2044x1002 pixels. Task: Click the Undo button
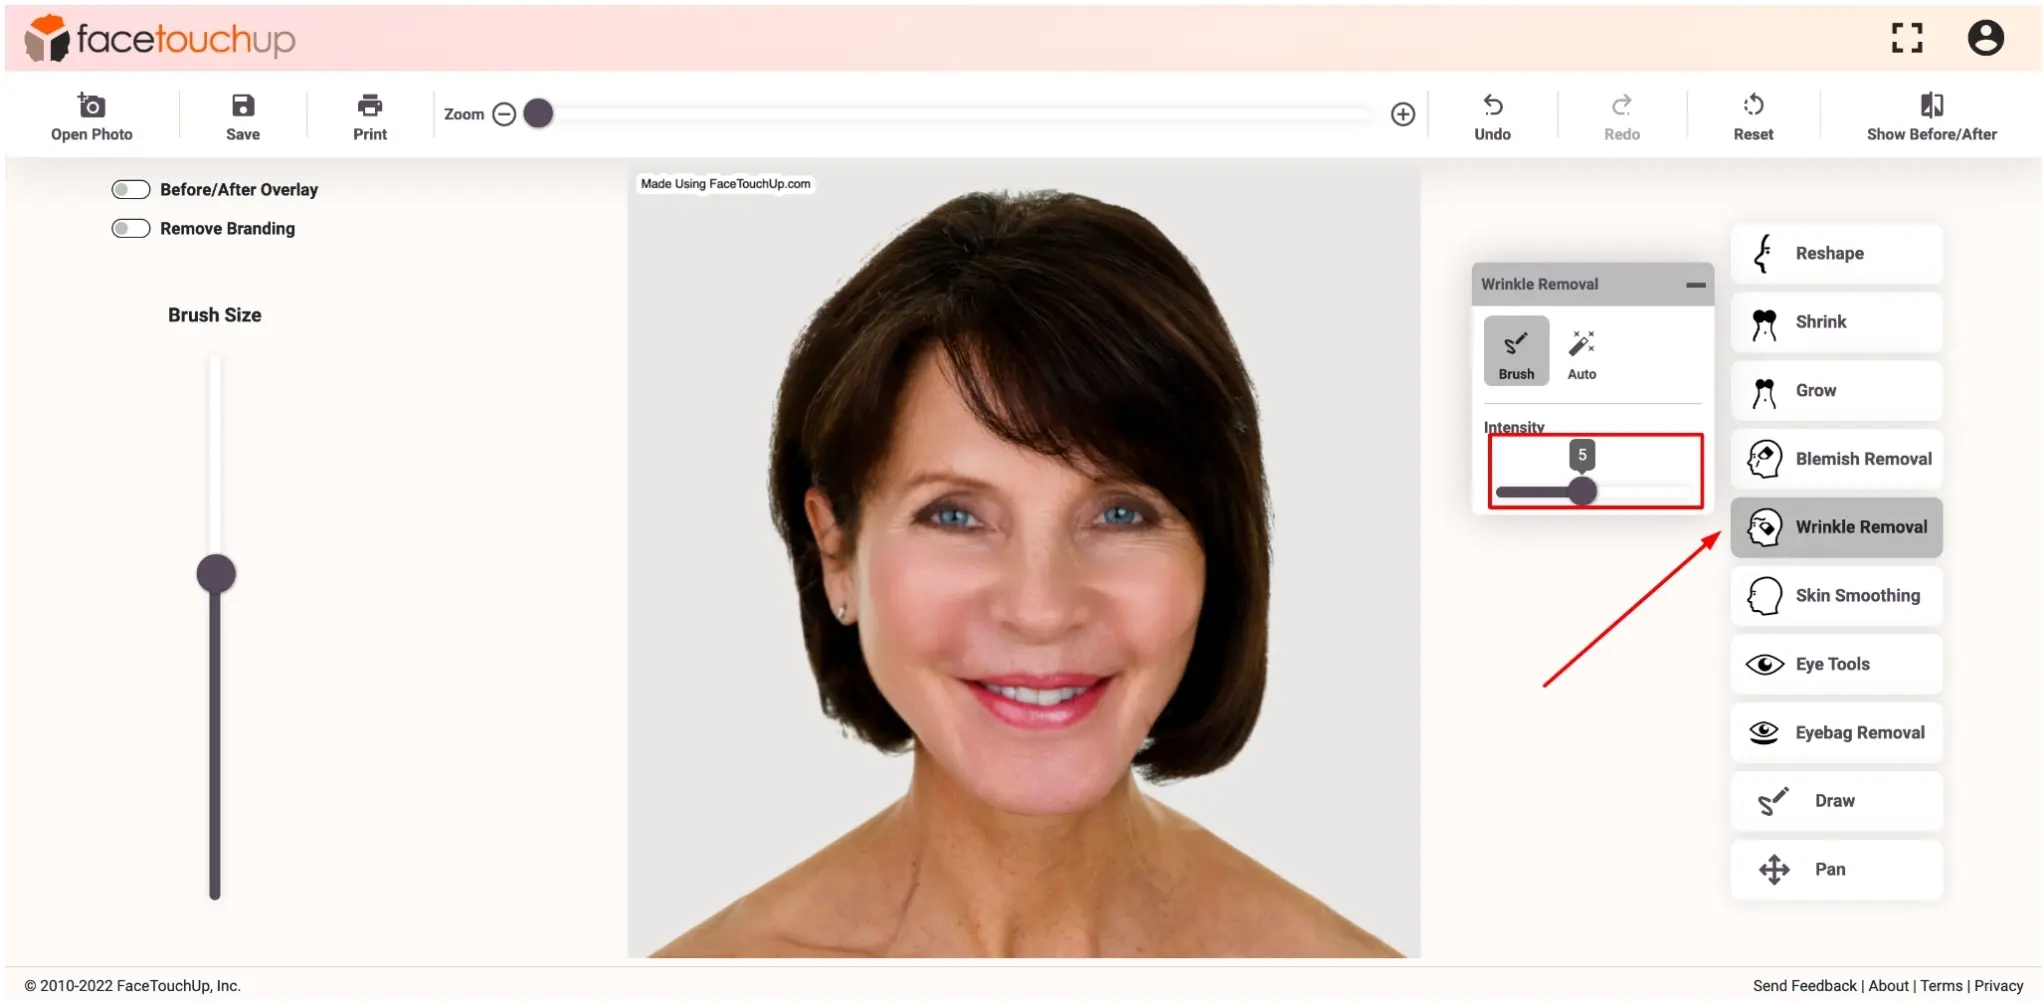(x=1492, y=114)
